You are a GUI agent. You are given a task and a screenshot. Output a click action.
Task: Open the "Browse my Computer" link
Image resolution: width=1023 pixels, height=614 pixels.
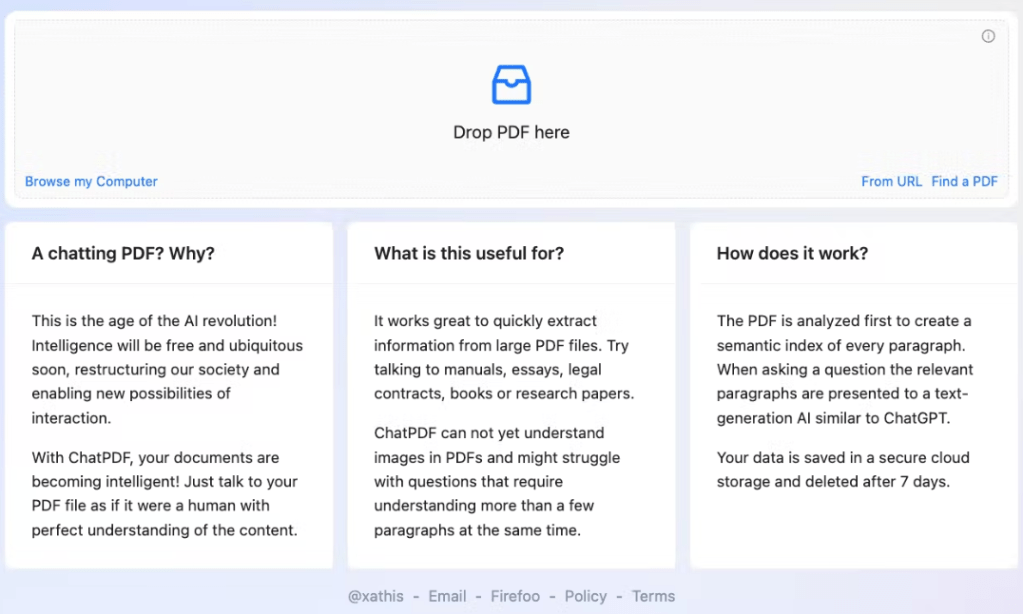click(x=91, y=181)
